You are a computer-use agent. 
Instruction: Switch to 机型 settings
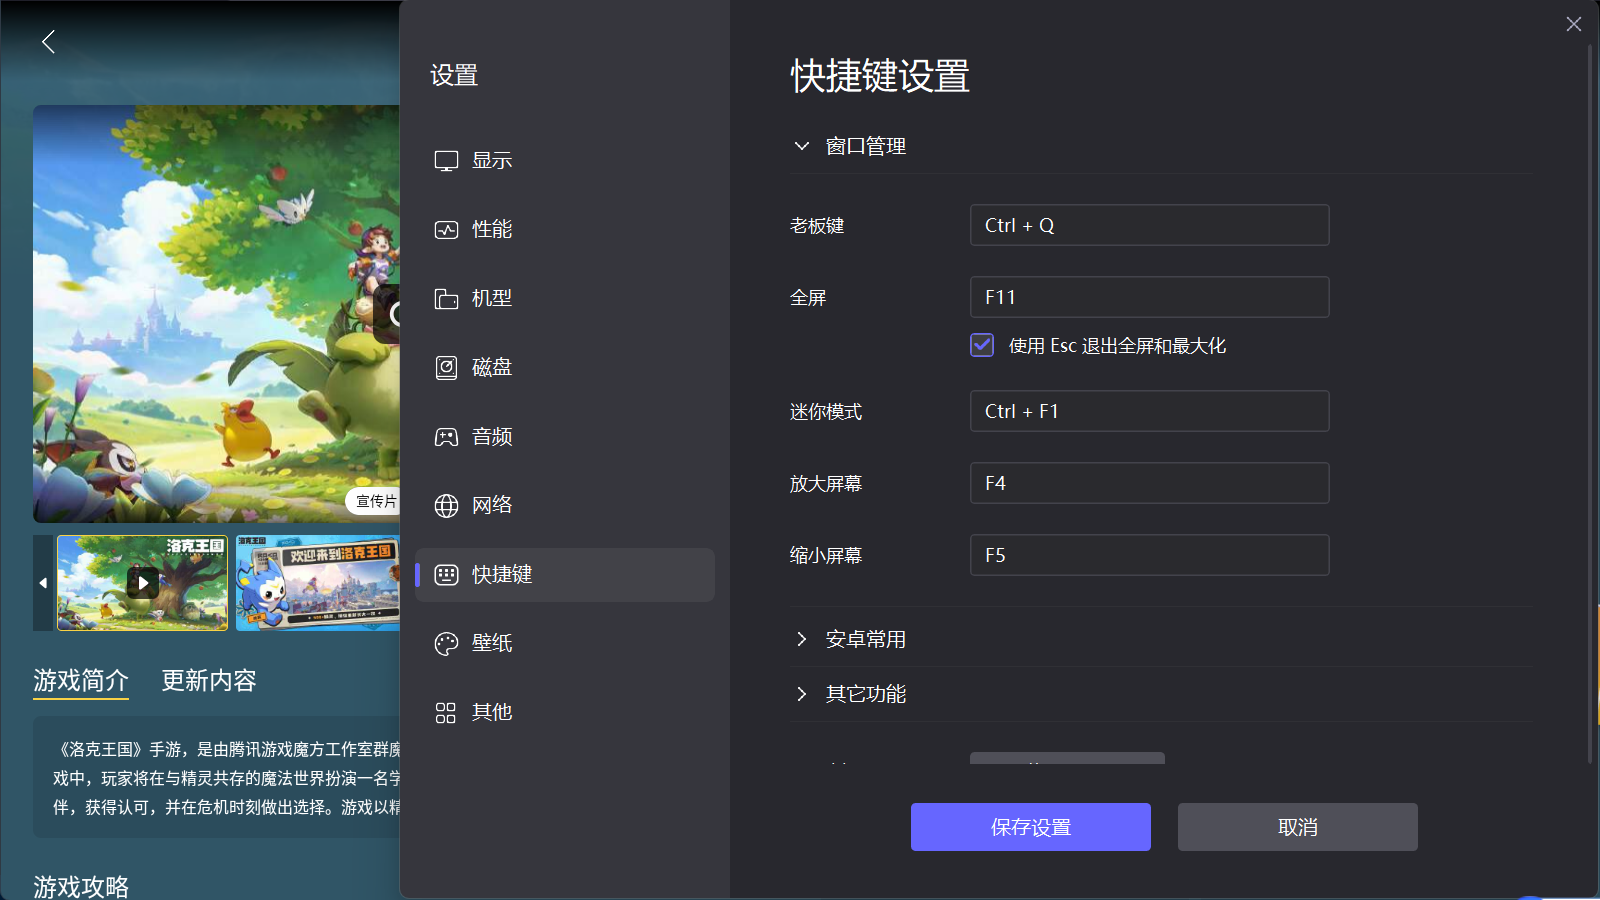coord(565,298)
